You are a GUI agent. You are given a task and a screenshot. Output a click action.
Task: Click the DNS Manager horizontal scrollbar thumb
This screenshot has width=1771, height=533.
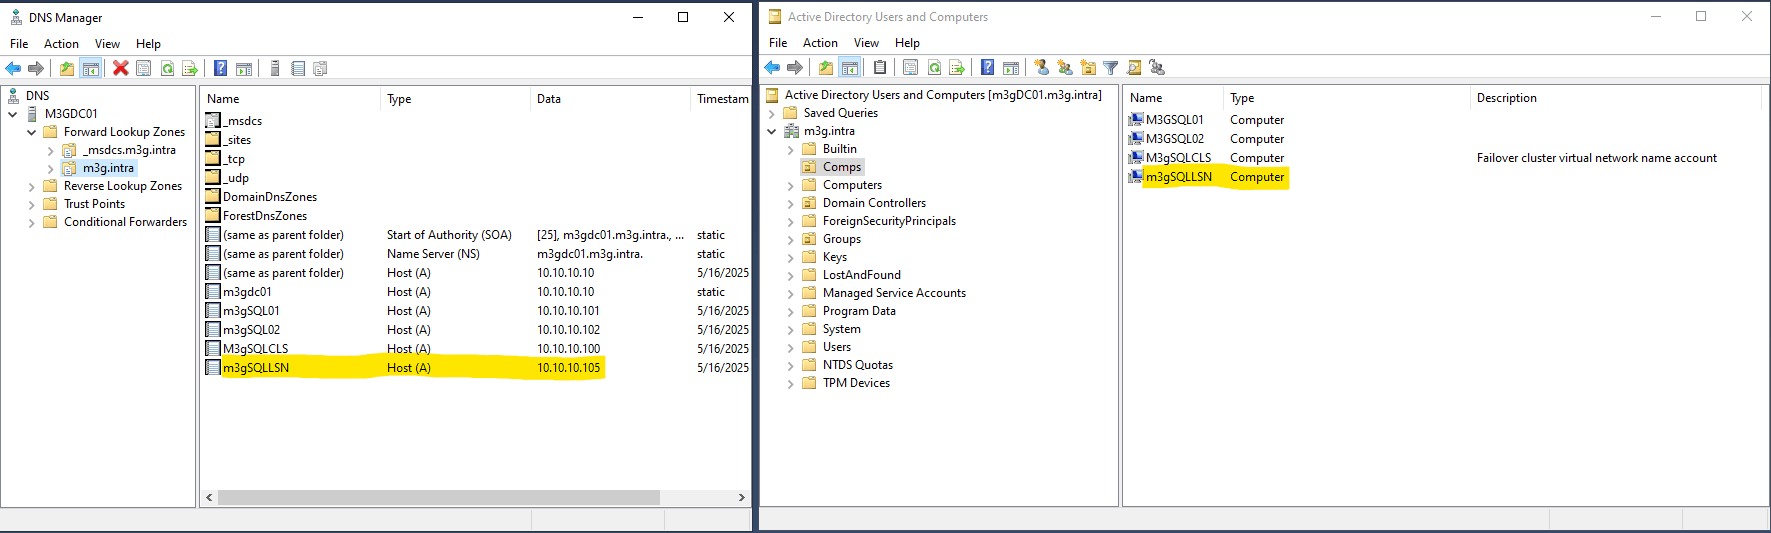(x=438, y=497)
